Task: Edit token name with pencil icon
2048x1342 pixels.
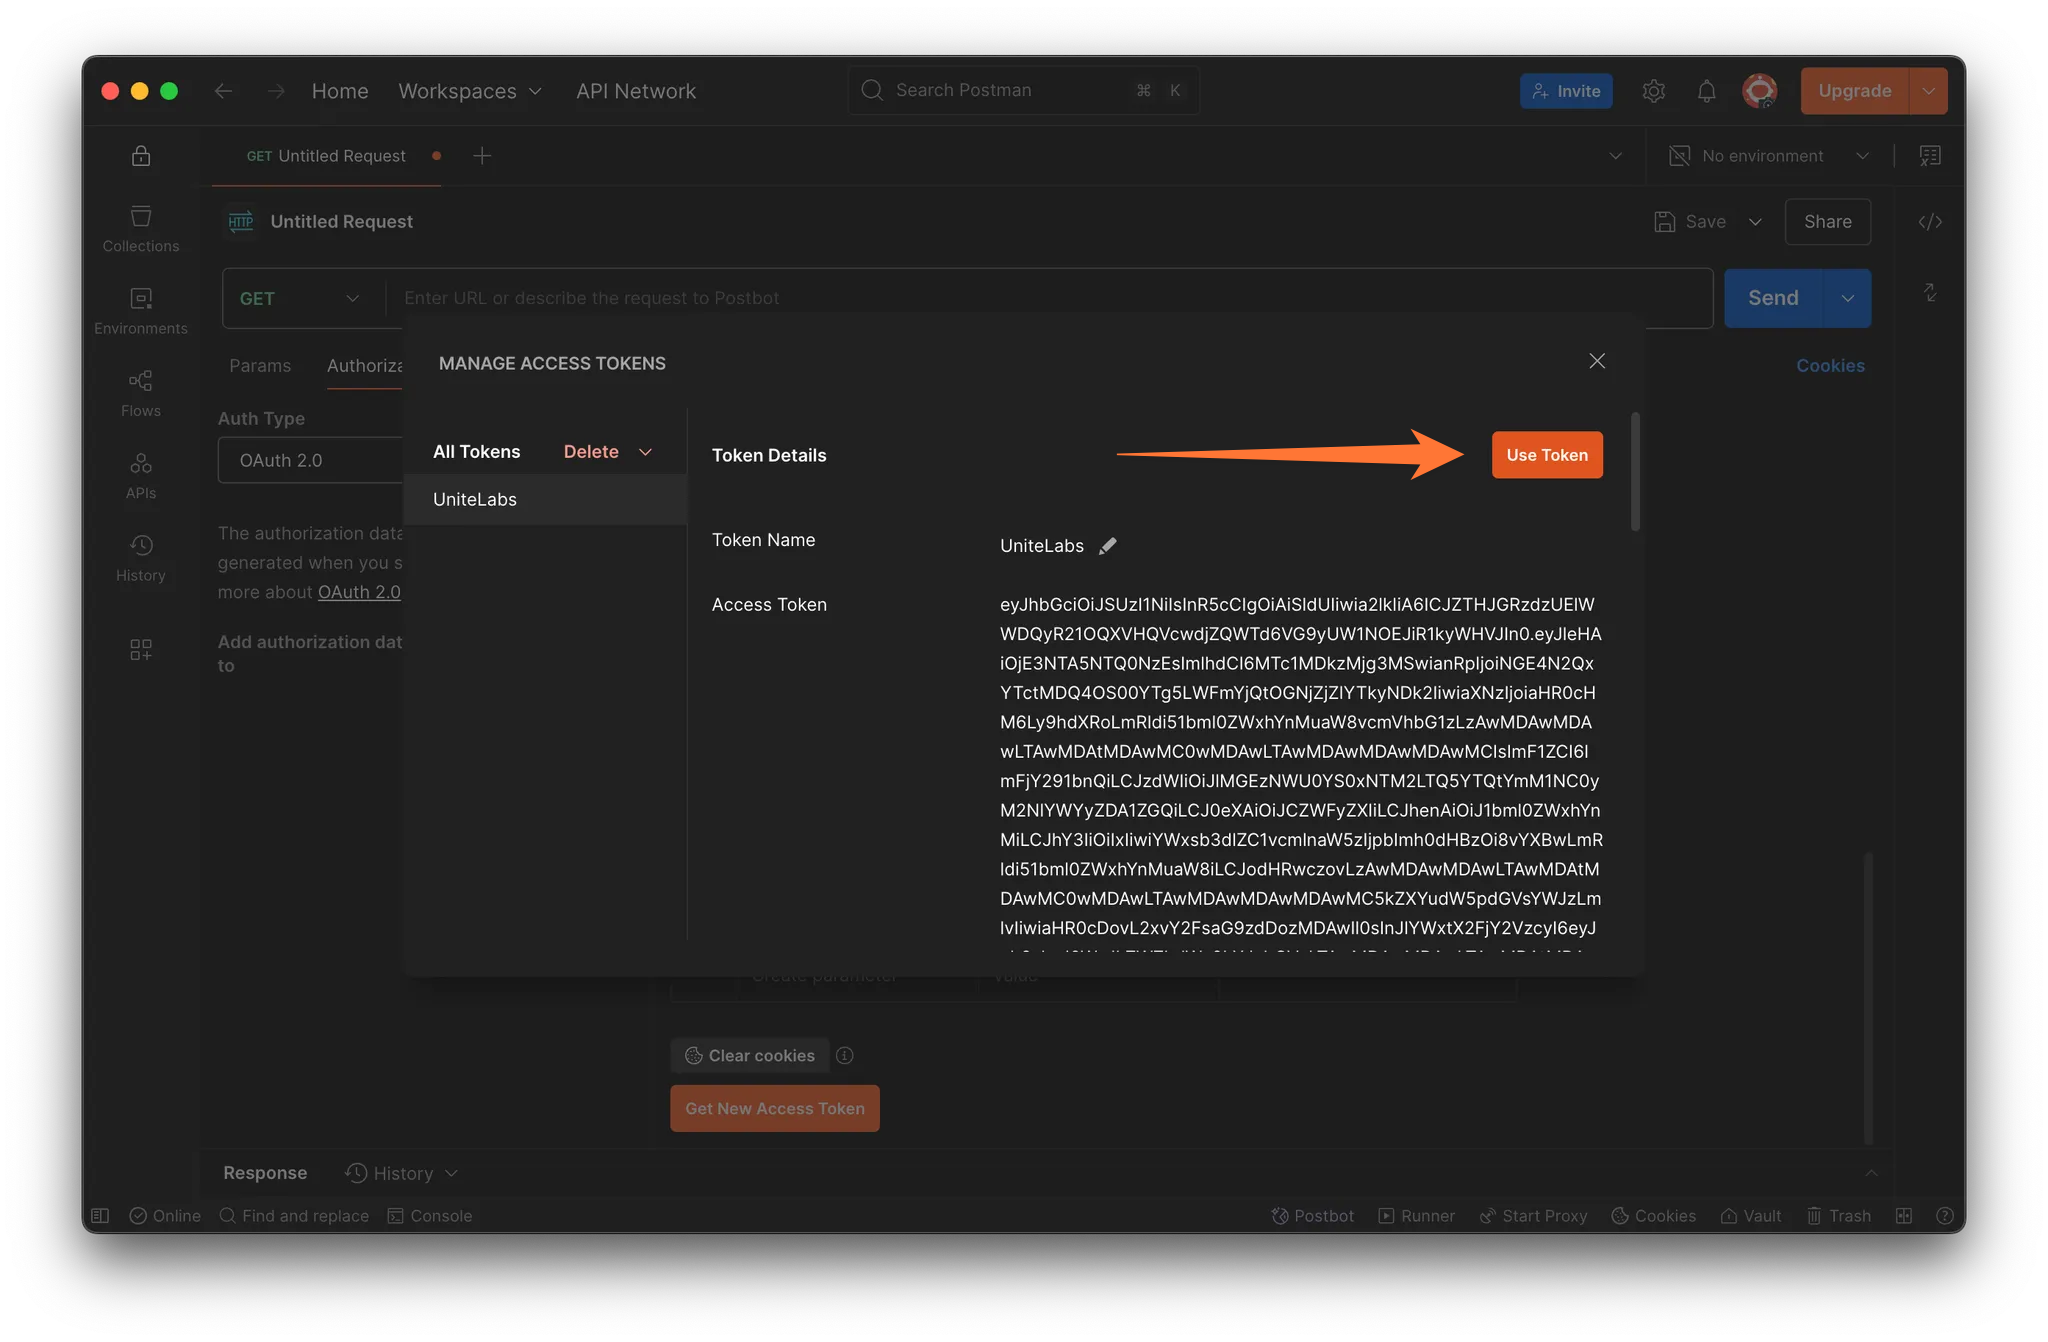Action: (x=1107, y=546)
